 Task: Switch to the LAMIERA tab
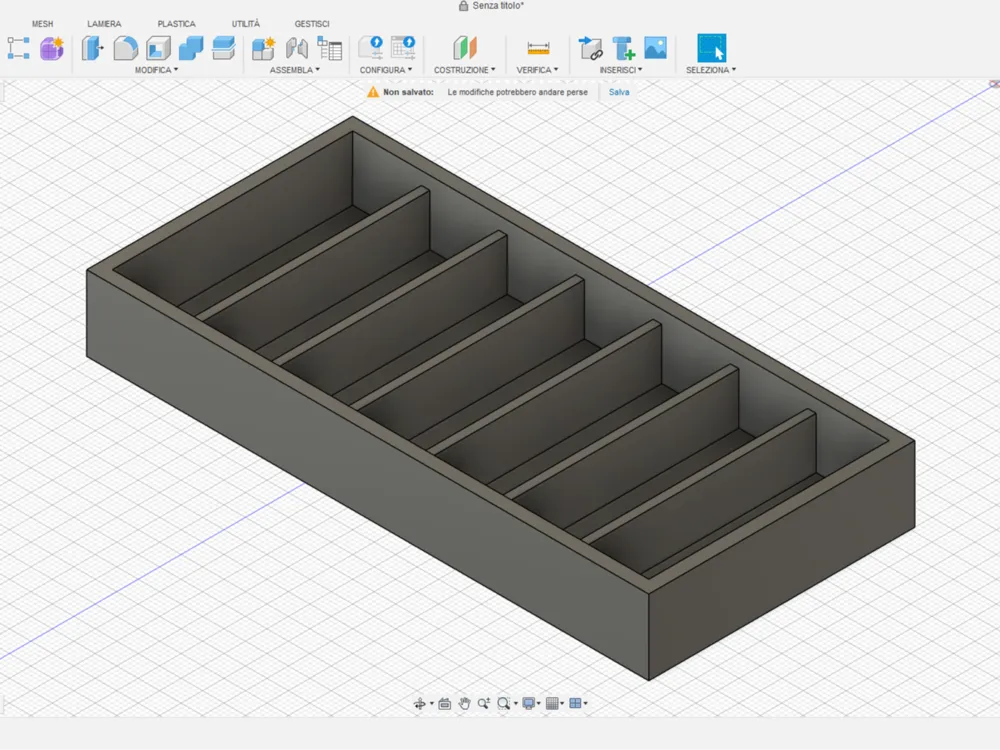pos(104,24)
